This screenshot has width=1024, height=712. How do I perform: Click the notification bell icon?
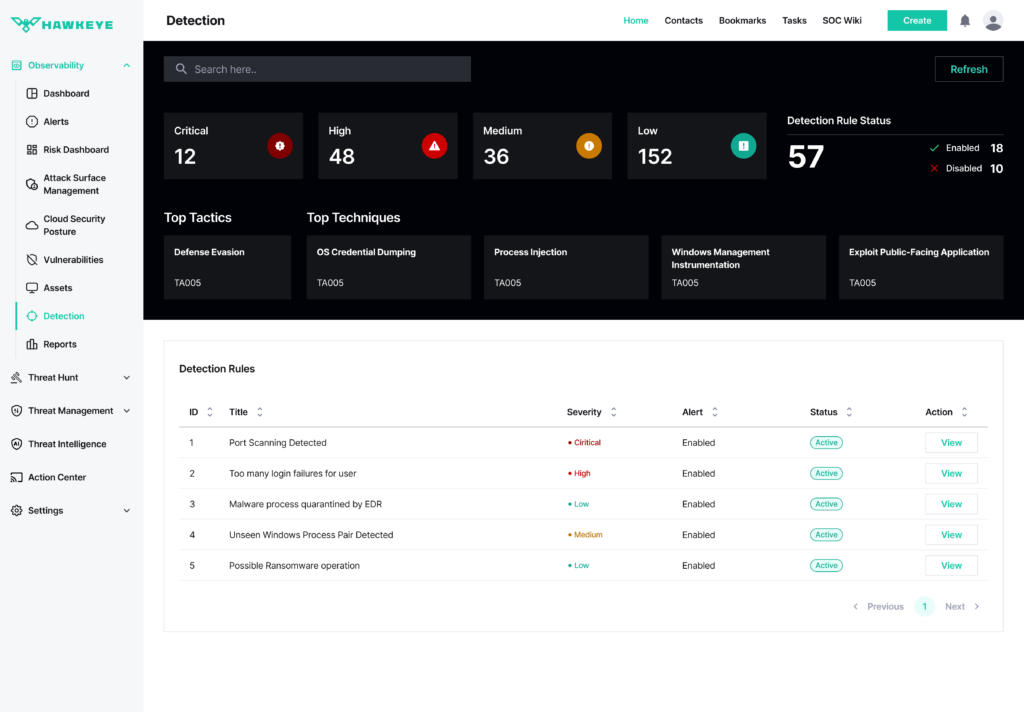(x=965, y=21)
